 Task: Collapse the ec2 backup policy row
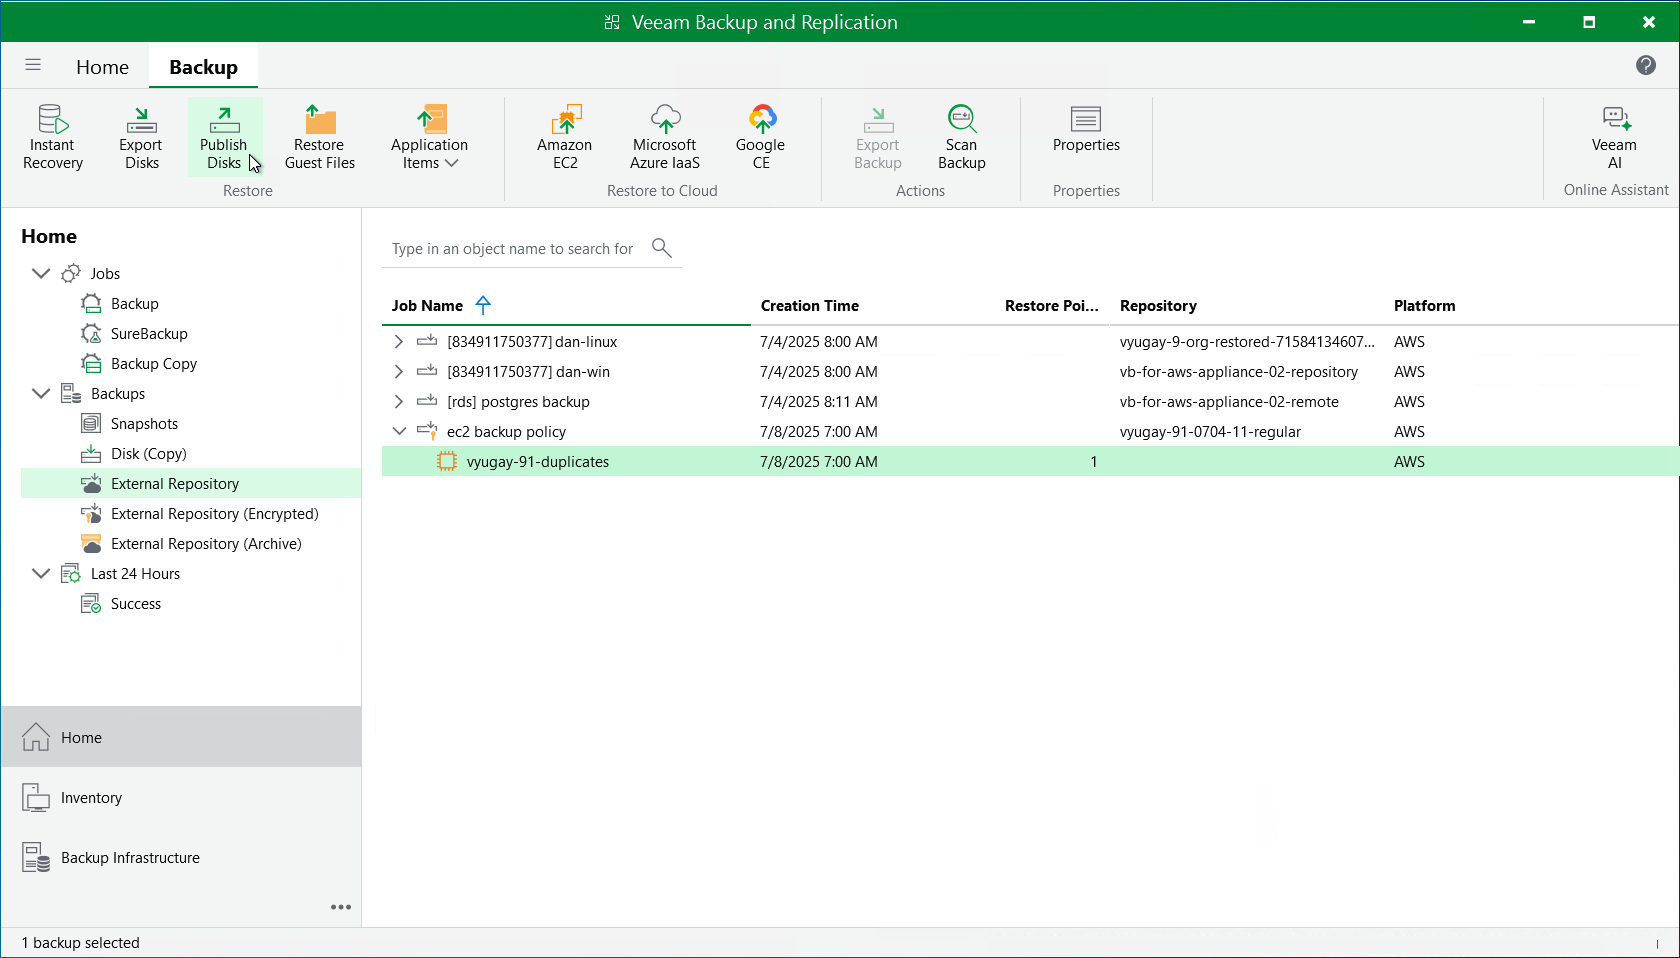[399, 432]
